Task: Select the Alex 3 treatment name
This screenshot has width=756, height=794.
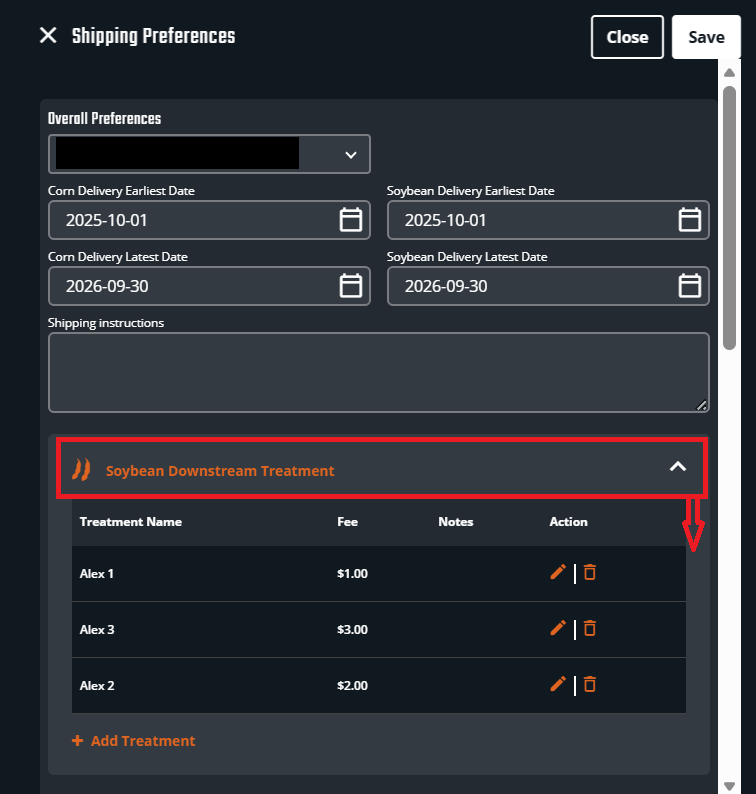Action: tap(97, 629)
